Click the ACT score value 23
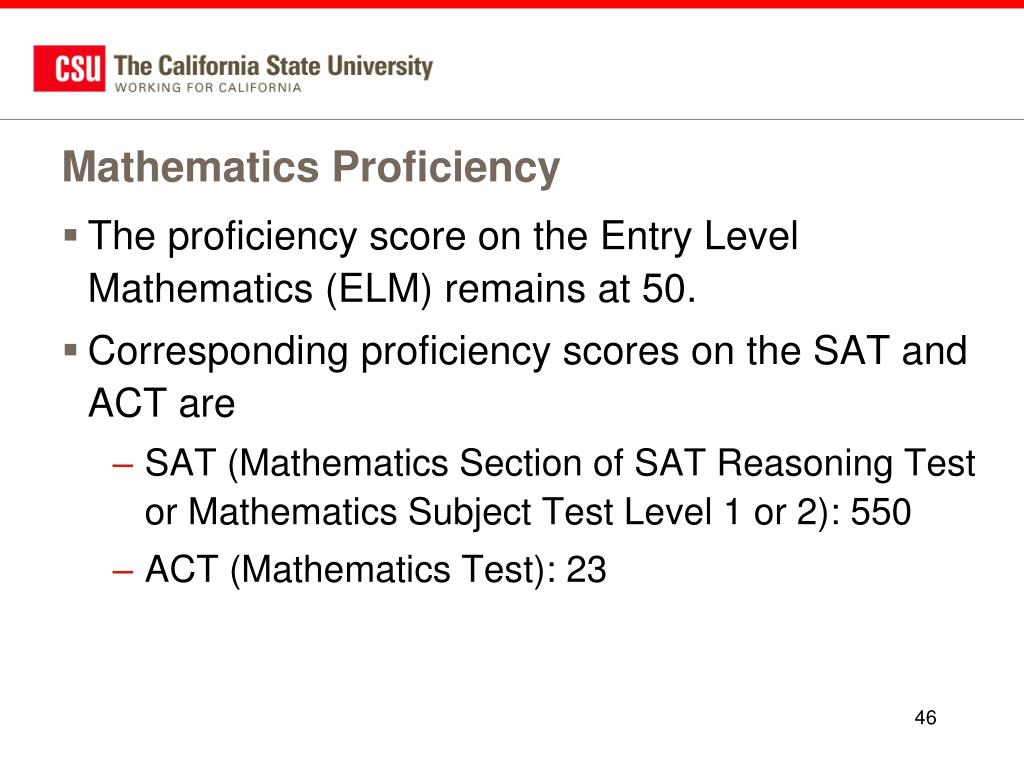The image size is (1024, 768). pyautogui.click(x=586, y=569)
